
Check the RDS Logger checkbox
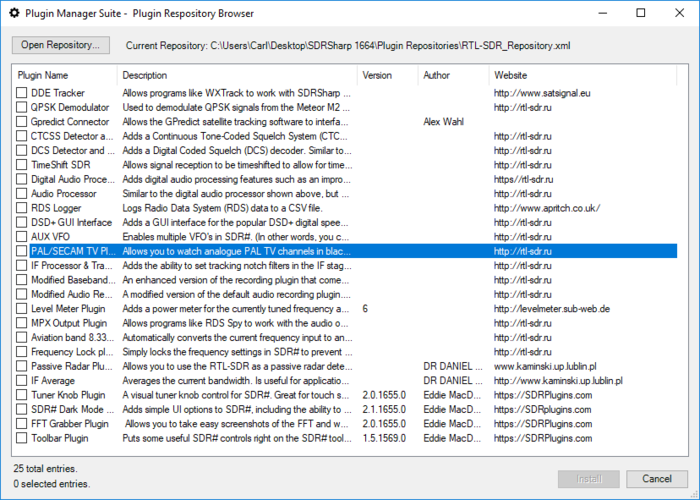point(21,208)
